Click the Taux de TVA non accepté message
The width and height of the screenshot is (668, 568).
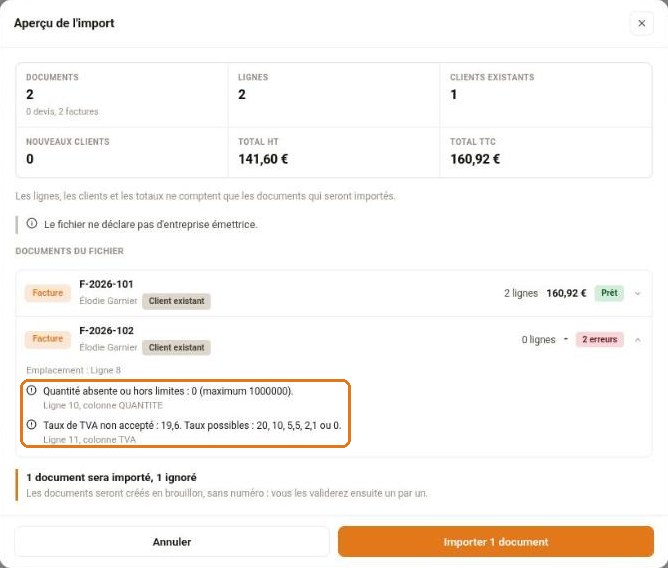click(192, 425)
